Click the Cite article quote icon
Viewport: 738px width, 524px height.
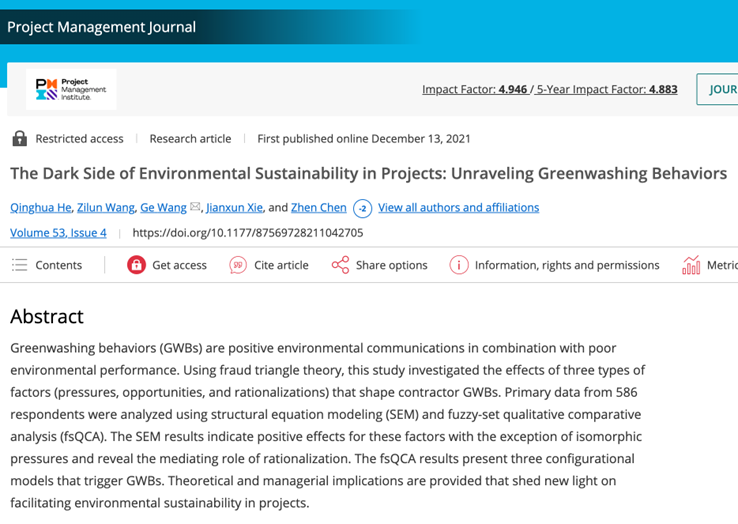tap(238, 265)
